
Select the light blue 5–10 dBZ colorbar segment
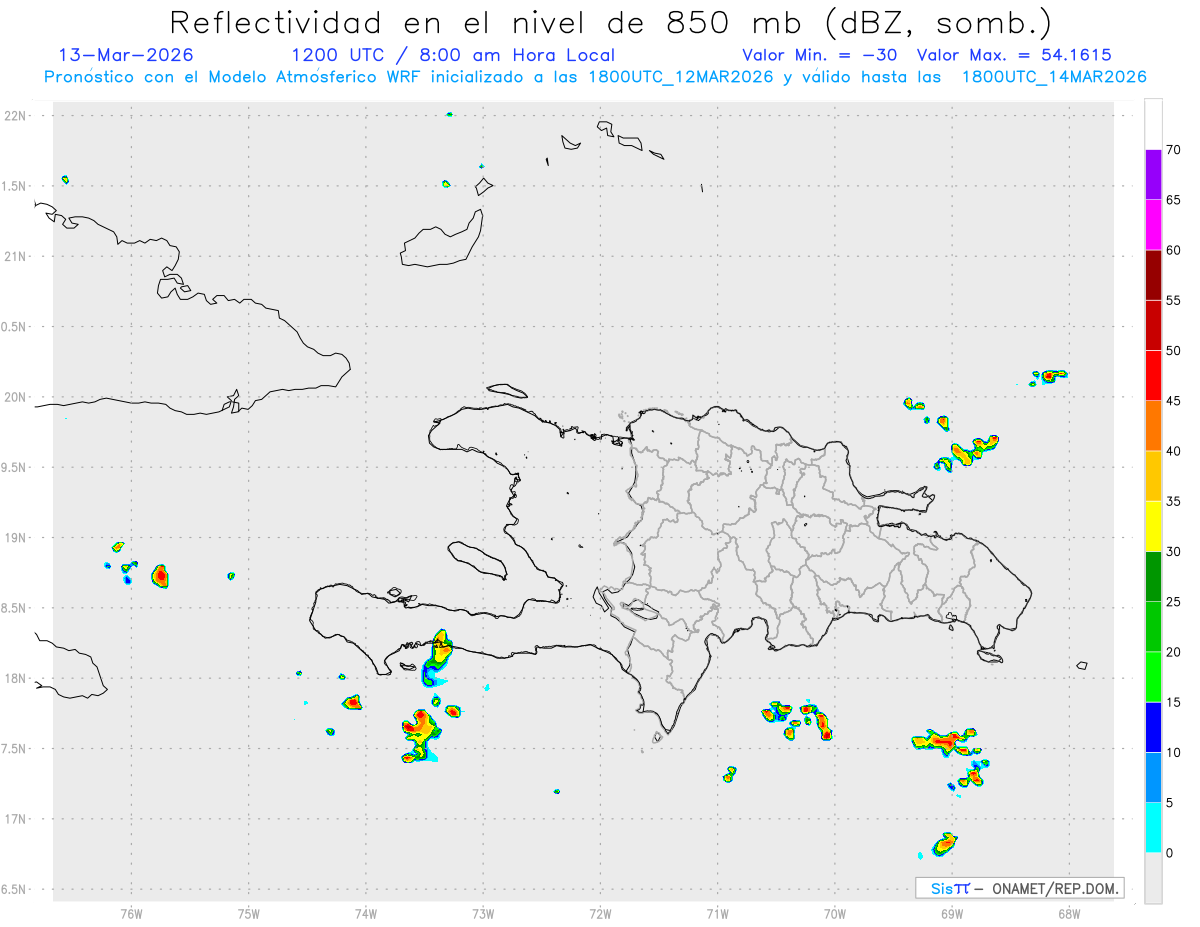point(1153,777)
